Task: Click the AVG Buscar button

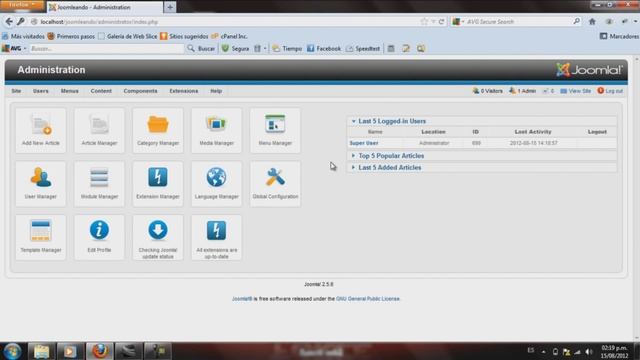Action: pos(201,49)
